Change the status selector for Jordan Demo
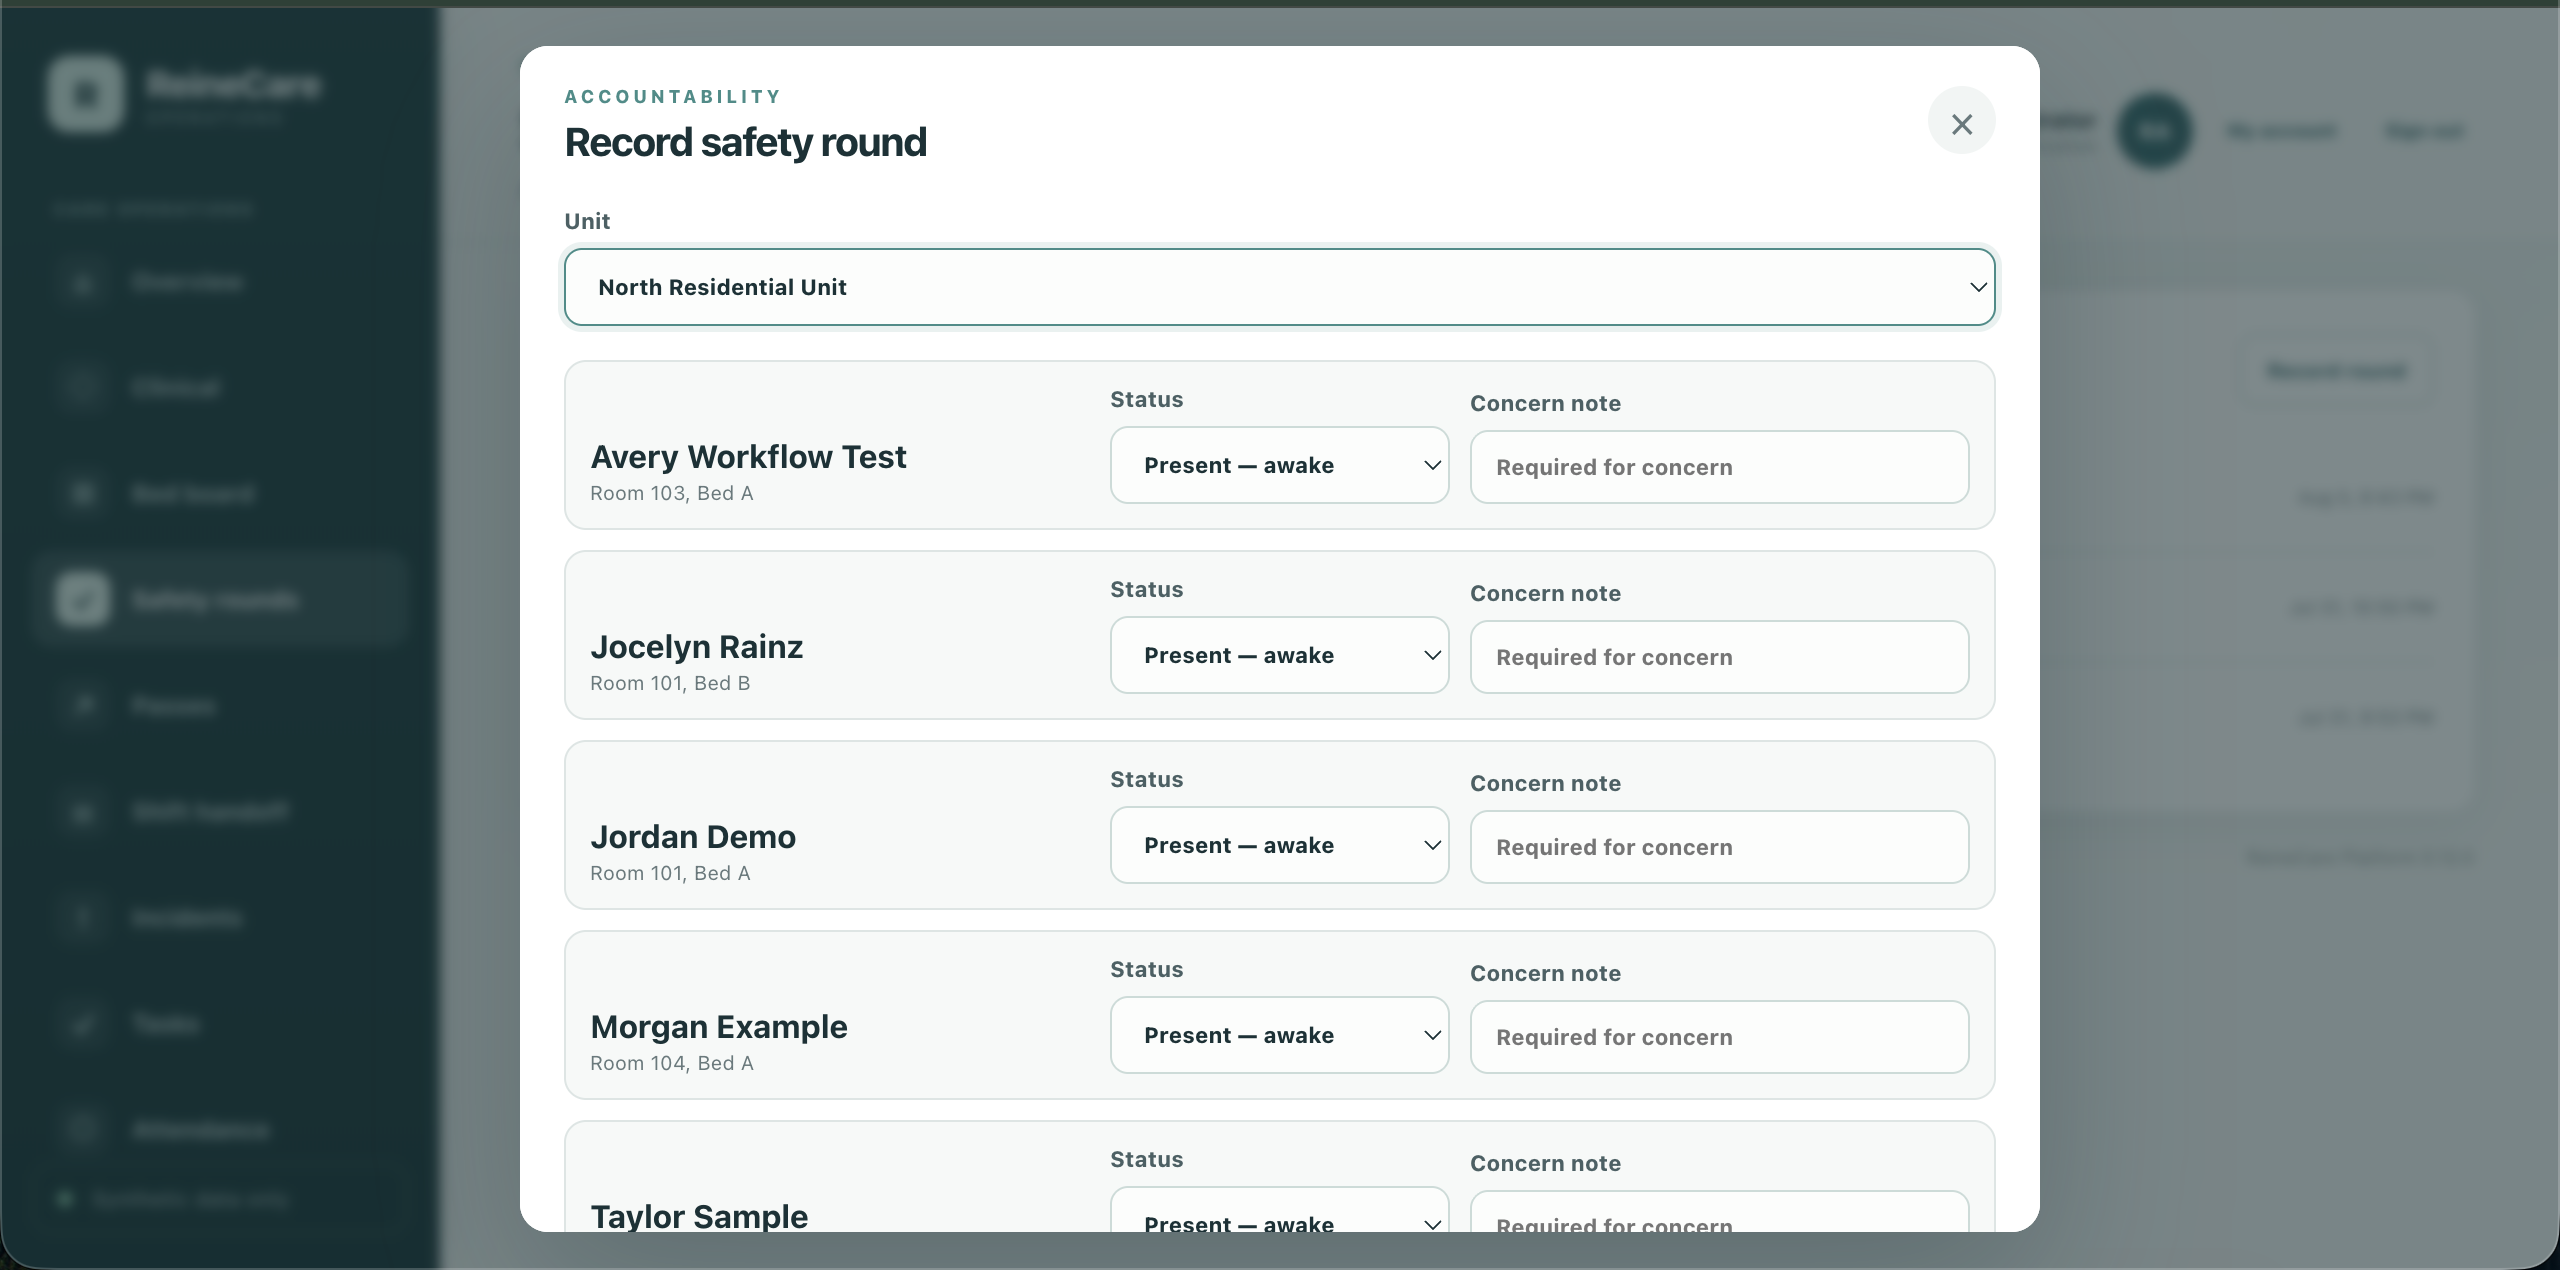The width and height of the screenshot is (2560, 1270). pyautogui.click(x=1279, y=845)
